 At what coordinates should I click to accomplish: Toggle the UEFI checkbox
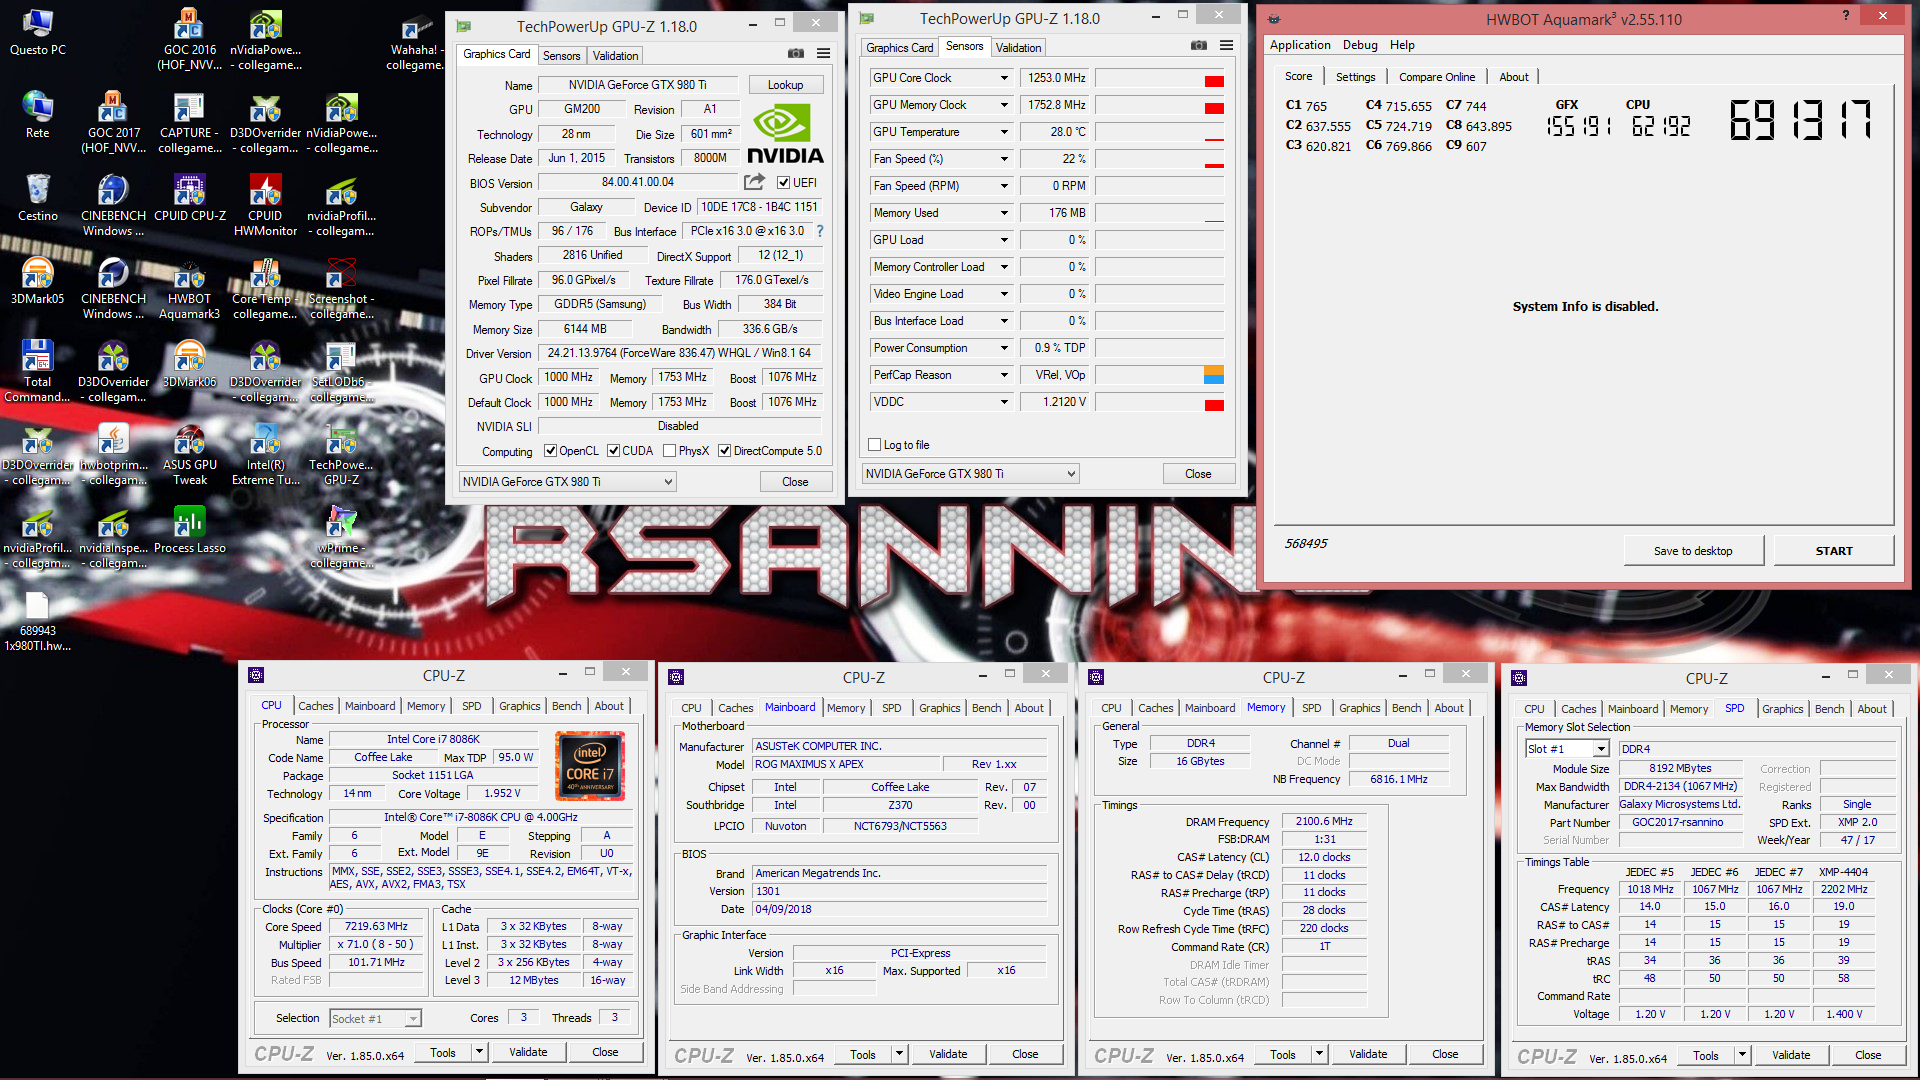pyautogui.click(x=784, y=183)
